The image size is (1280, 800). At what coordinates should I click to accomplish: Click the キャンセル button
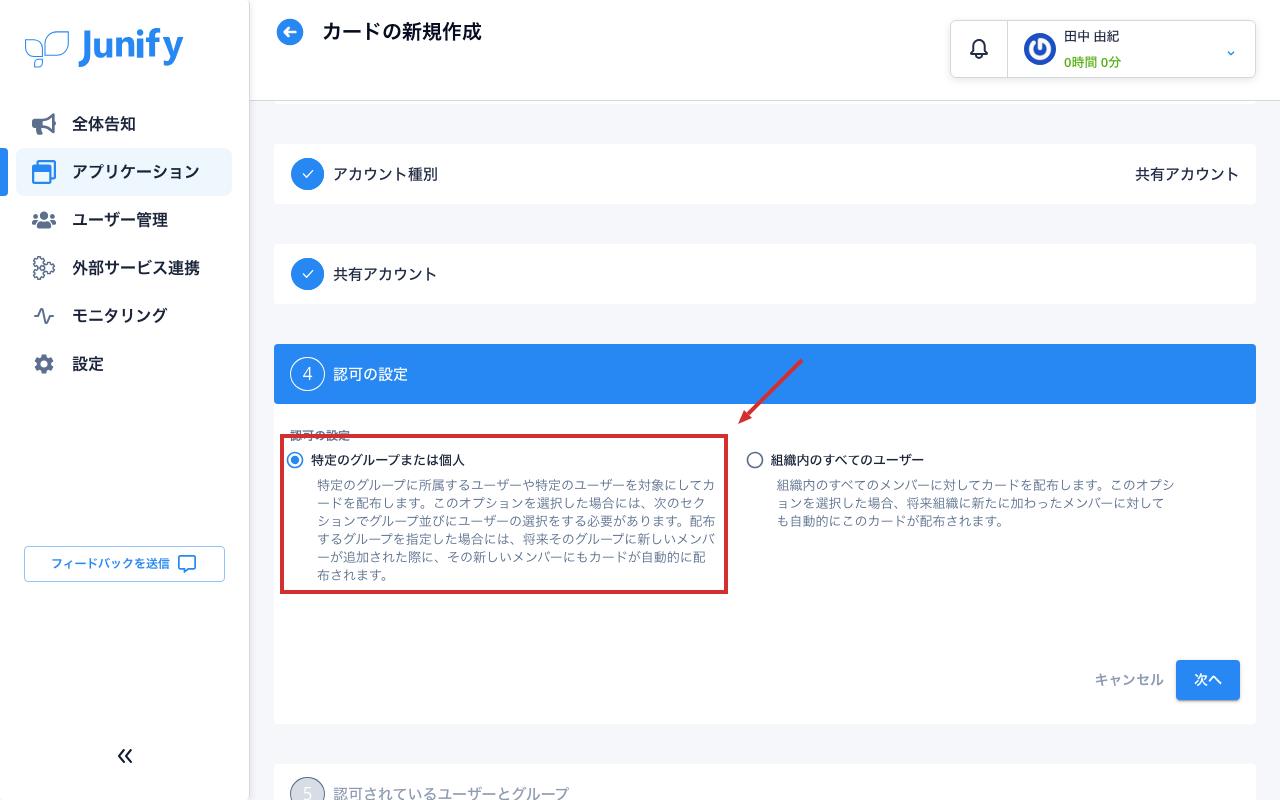coord(1129,680)
